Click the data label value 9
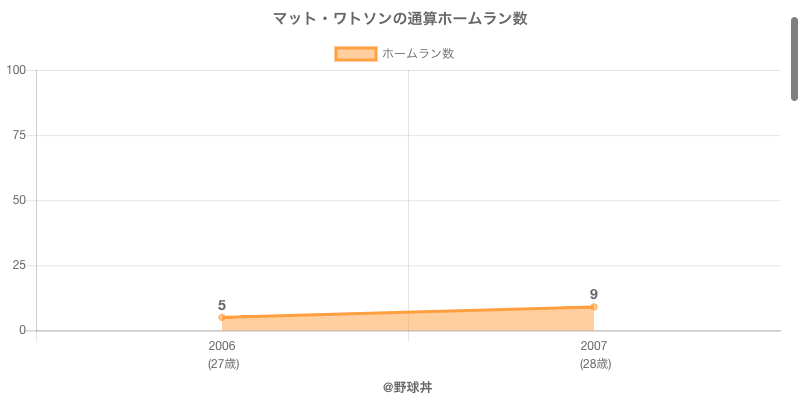Screen dimensions: 800x400 click(594, 294)
